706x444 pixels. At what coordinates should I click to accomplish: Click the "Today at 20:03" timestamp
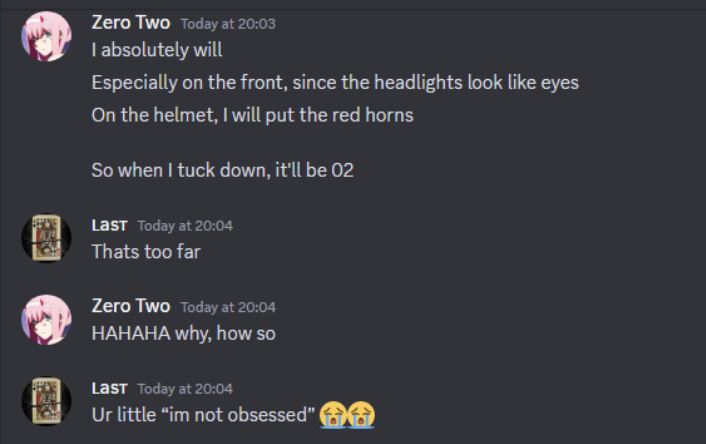point(228,24)
